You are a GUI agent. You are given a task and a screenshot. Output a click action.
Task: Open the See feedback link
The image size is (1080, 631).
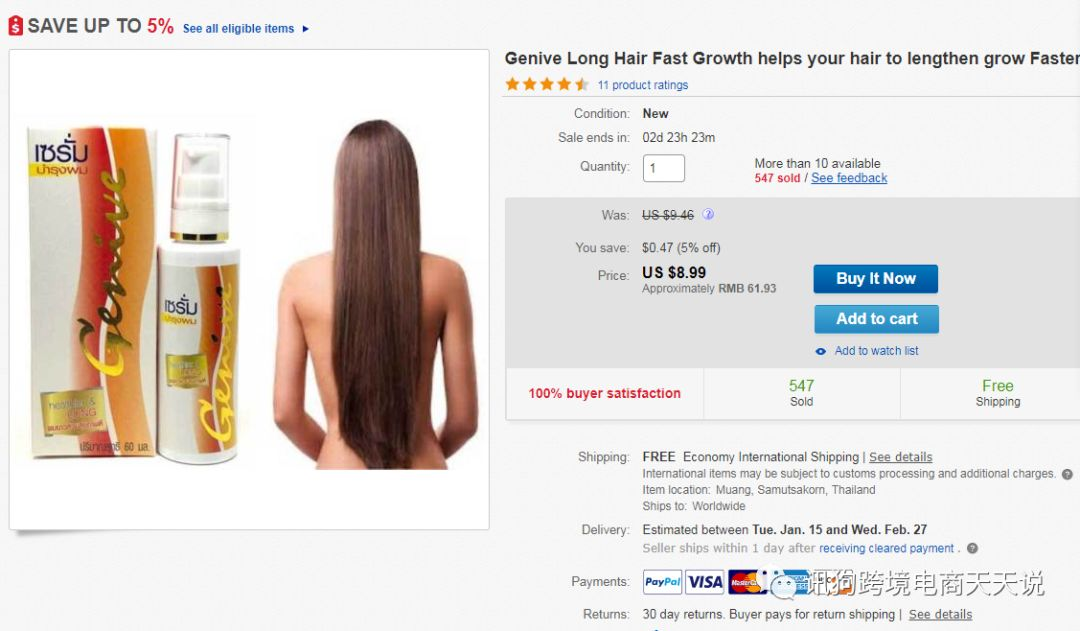point(849,178)
